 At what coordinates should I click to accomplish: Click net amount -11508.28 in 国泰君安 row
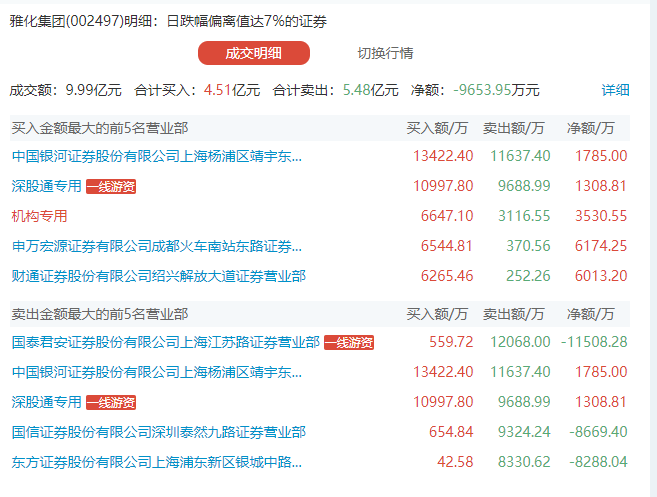click(x=594, y=342)
